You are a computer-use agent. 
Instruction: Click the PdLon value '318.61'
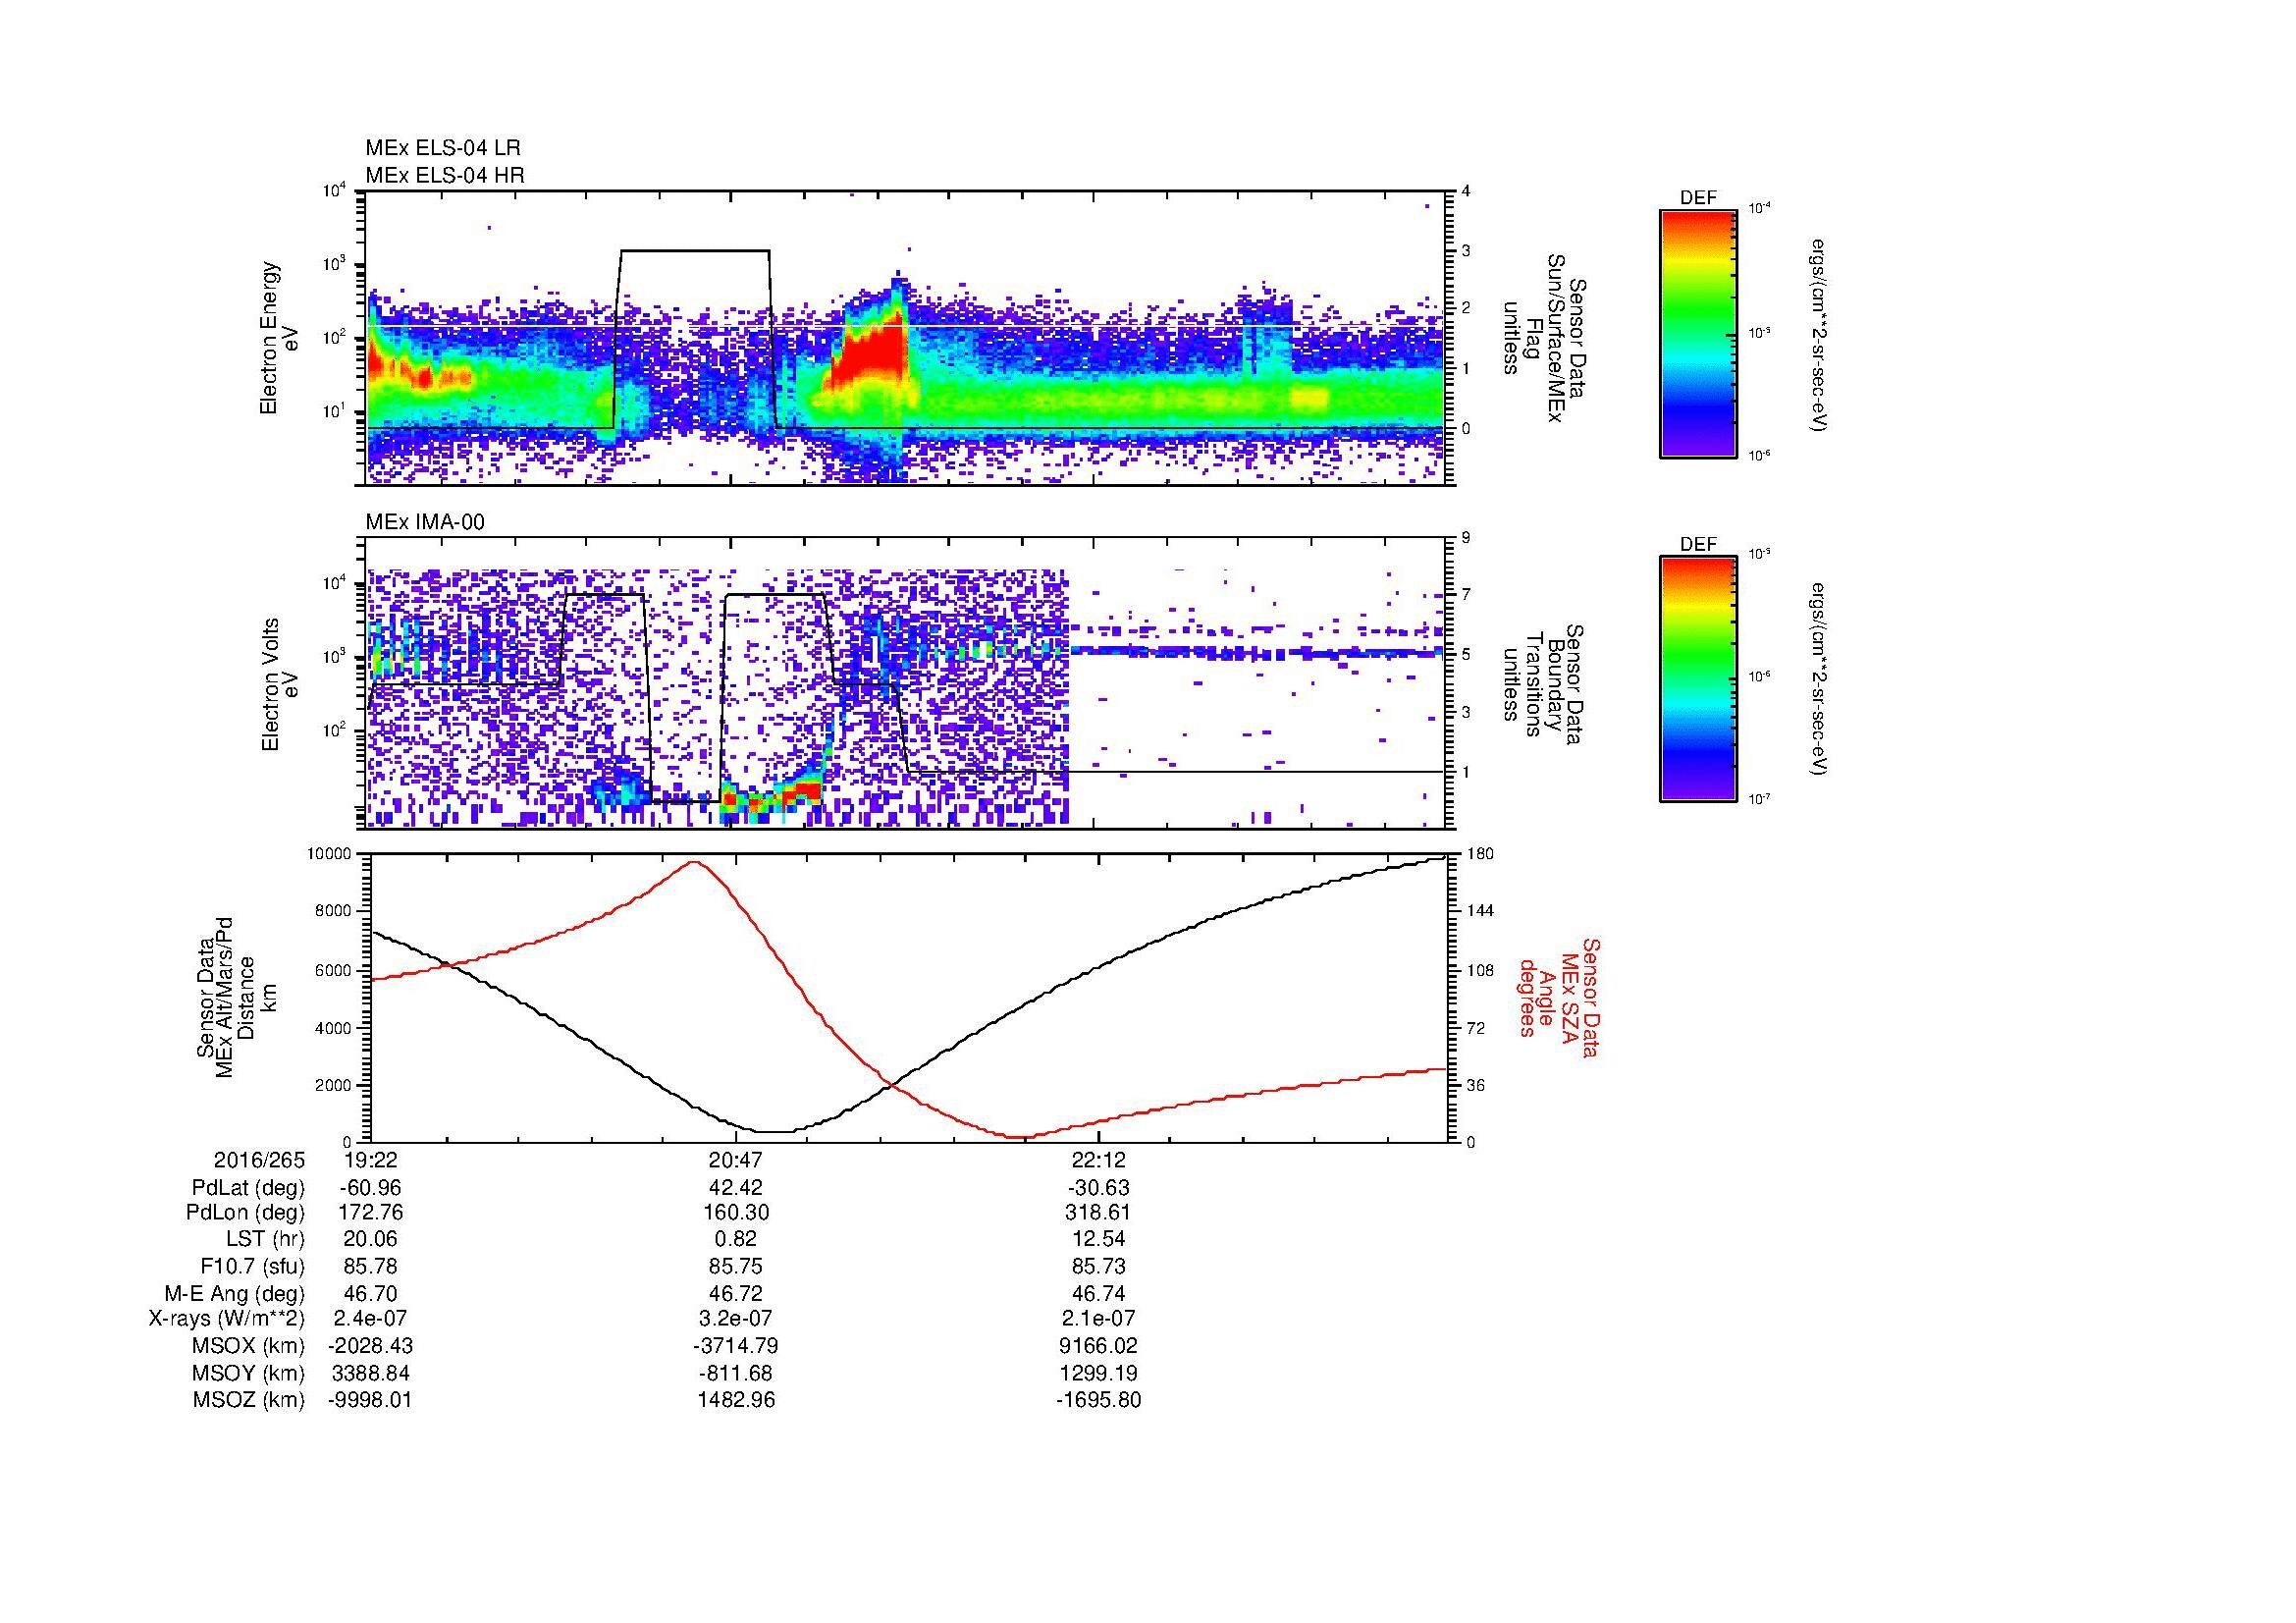(x=1098, y=1213)
